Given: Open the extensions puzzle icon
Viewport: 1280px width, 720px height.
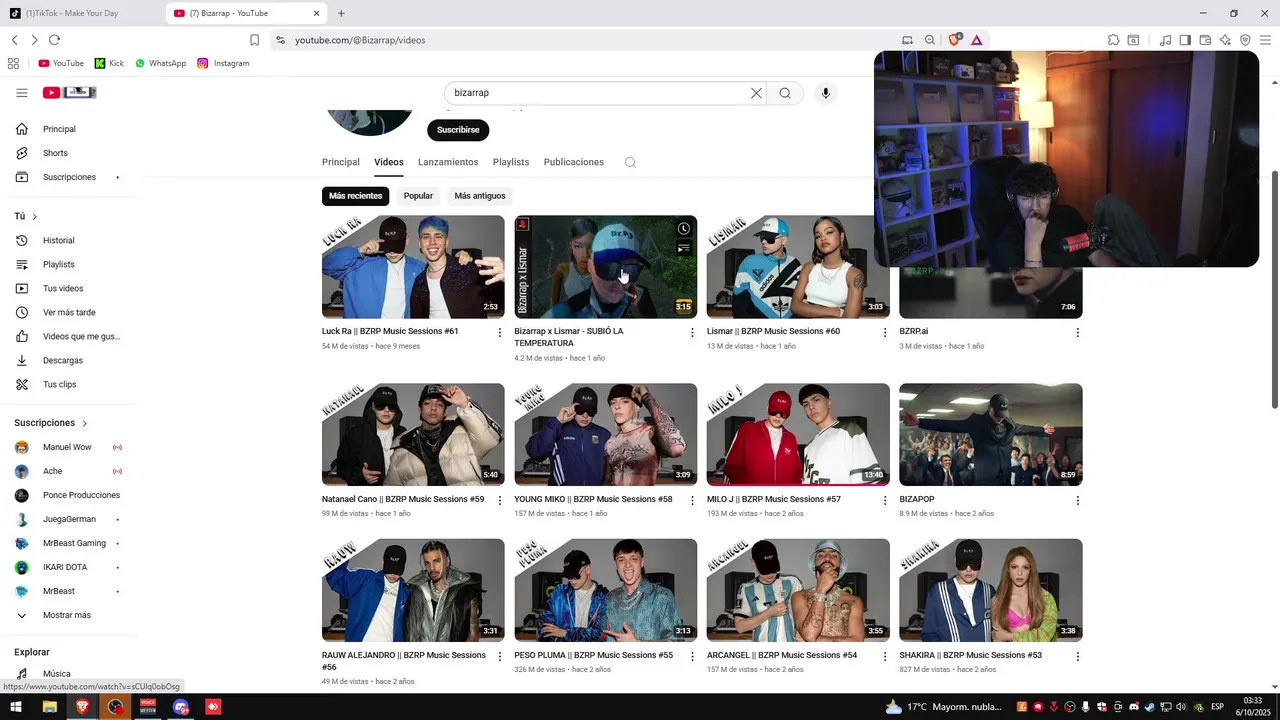Looking at the screenshot, I should click(1113, 40).
